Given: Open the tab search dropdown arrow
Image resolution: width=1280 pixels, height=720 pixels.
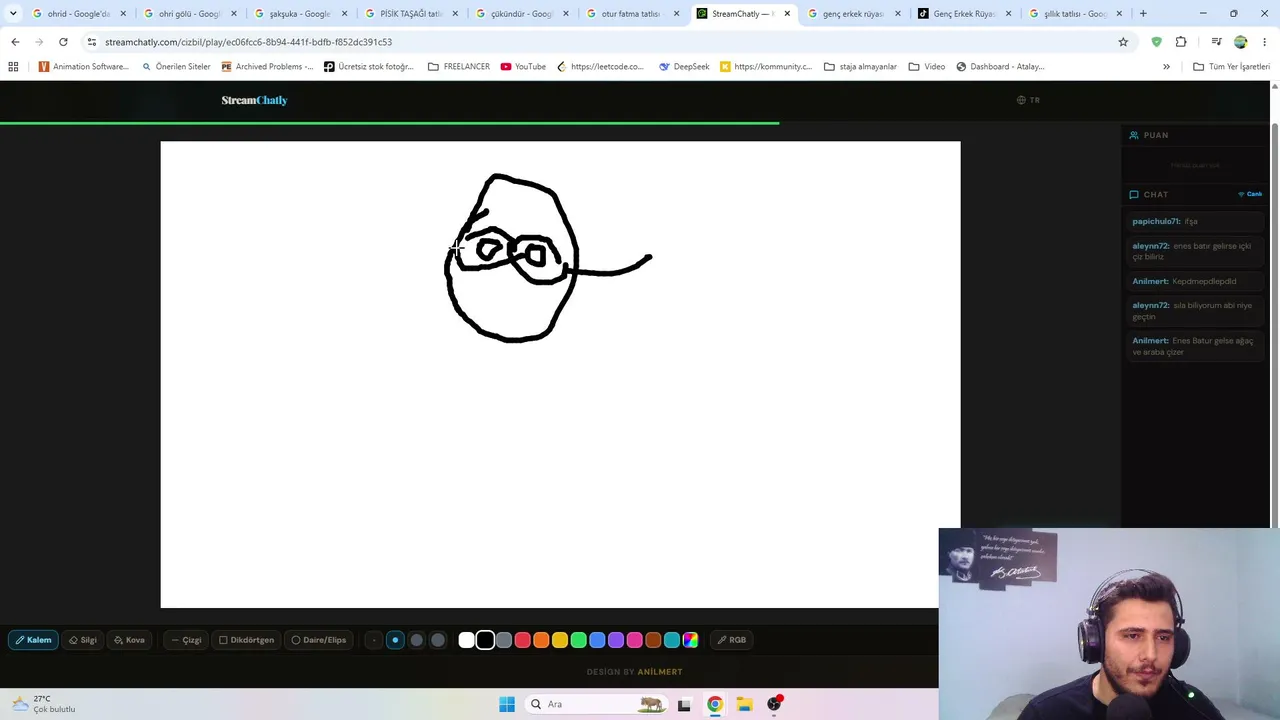Looking at the screenshot, I should click(x=13, y=14).
